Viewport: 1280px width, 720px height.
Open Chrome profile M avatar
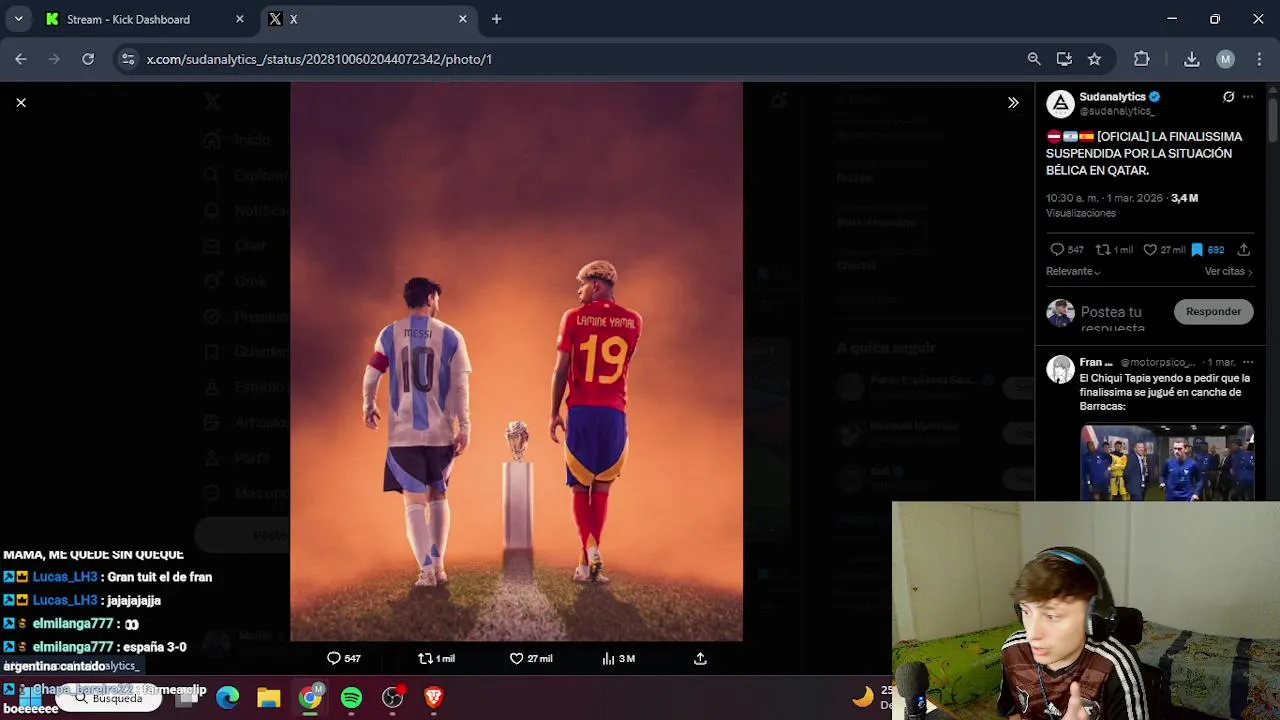(1225, 59)
